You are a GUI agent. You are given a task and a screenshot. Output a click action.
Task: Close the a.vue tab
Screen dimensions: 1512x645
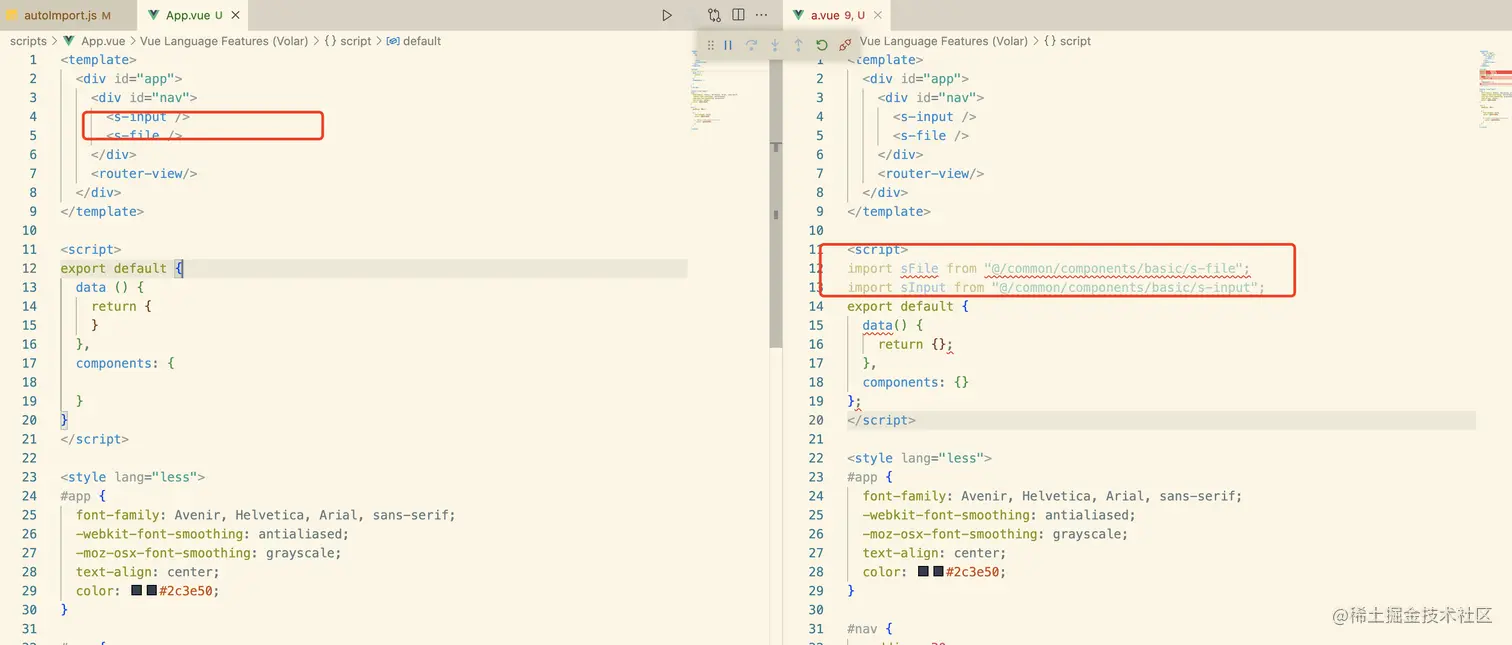[878, 15]
